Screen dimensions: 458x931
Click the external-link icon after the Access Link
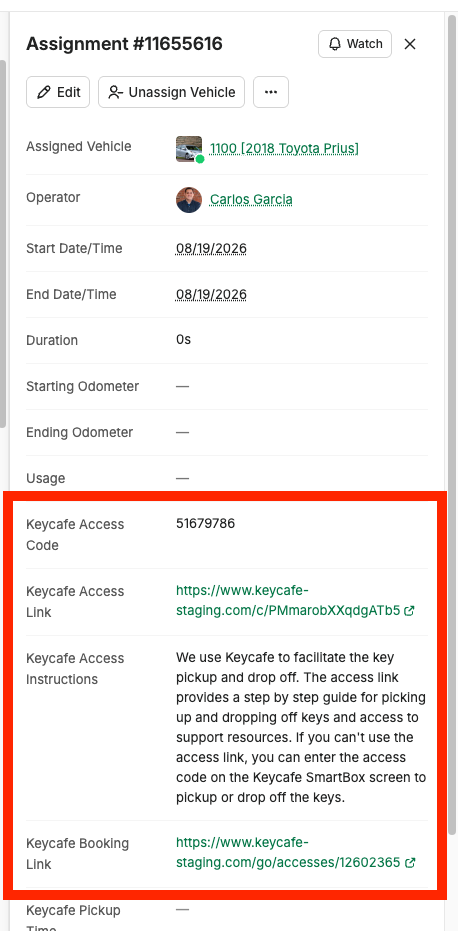click(409, 610)
